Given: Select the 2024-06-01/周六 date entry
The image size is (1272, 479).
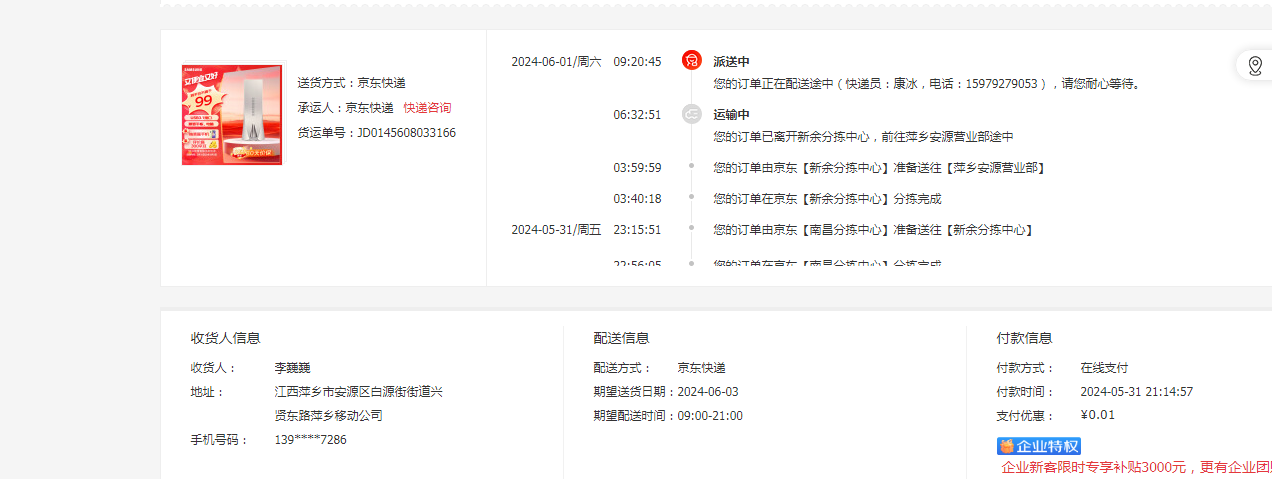Looking at the screenshot, I should pyautogui.click(x=556, y=62).
